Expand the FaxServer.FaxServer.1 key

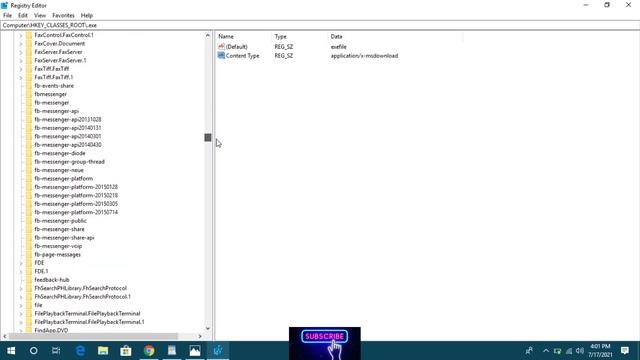click(x=21, y=60)
